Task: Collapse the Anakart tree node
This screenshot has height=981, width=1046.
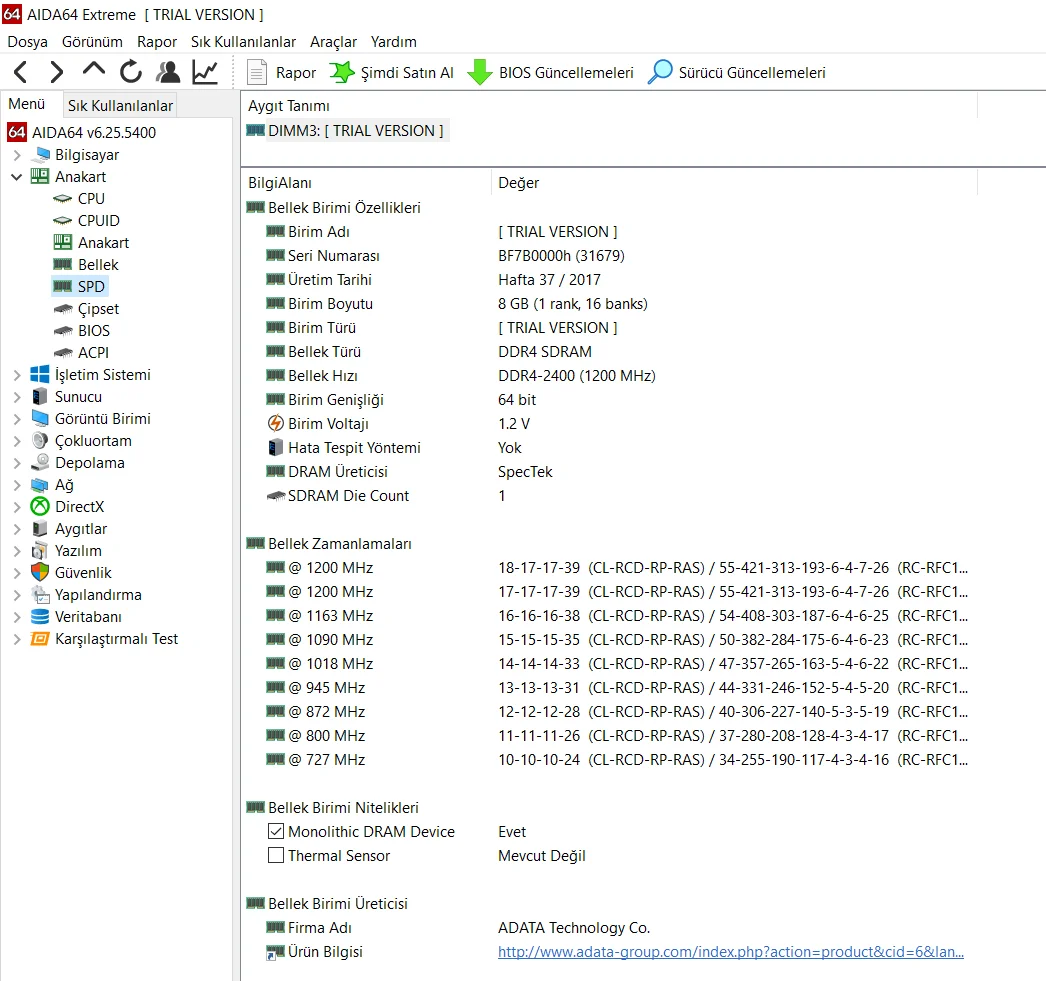Action: coord(17,177)
